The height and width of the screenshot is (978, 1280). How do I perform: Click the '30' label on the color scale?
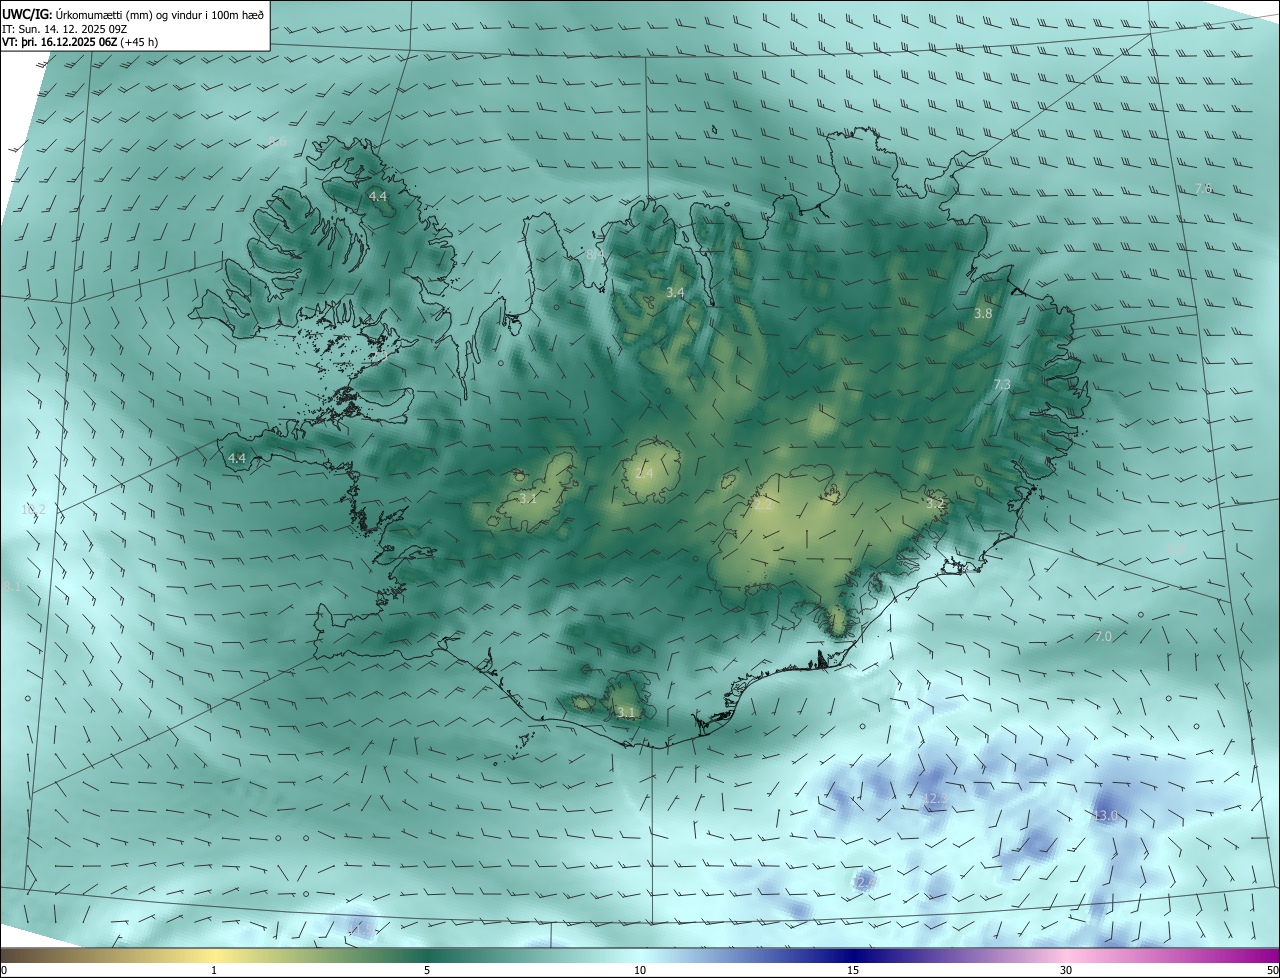1066,970
